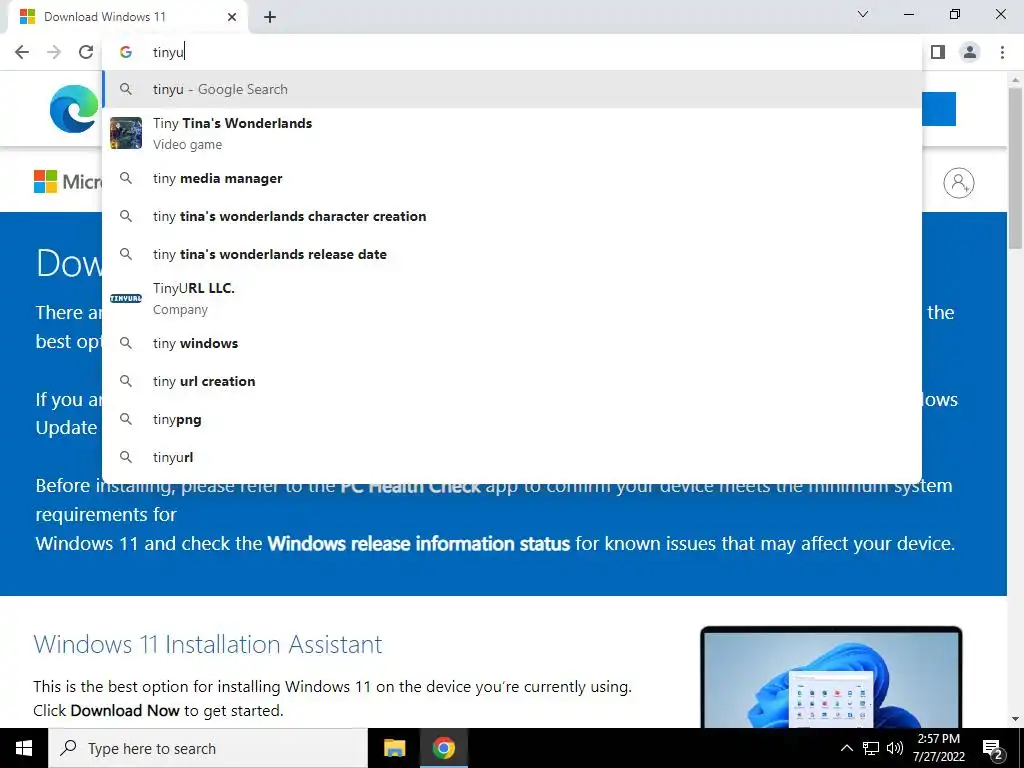Show hidden system tray icons
Image resolution: width=1024 pixels, height=768 pixels.
[846, 748]
